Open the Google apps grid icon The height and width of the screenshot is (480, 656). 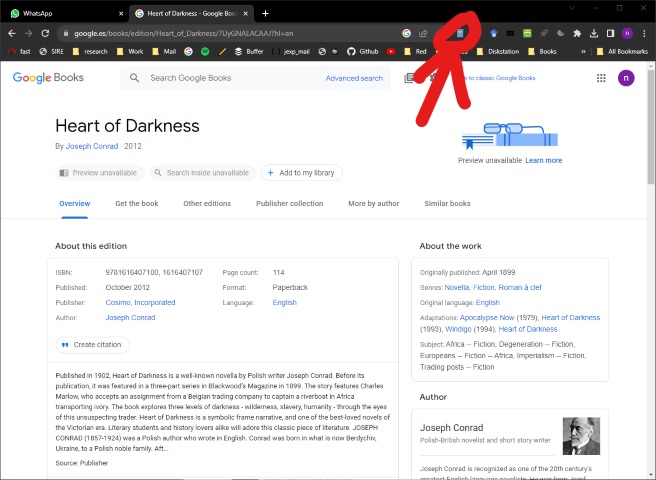[x=601, y=78]
